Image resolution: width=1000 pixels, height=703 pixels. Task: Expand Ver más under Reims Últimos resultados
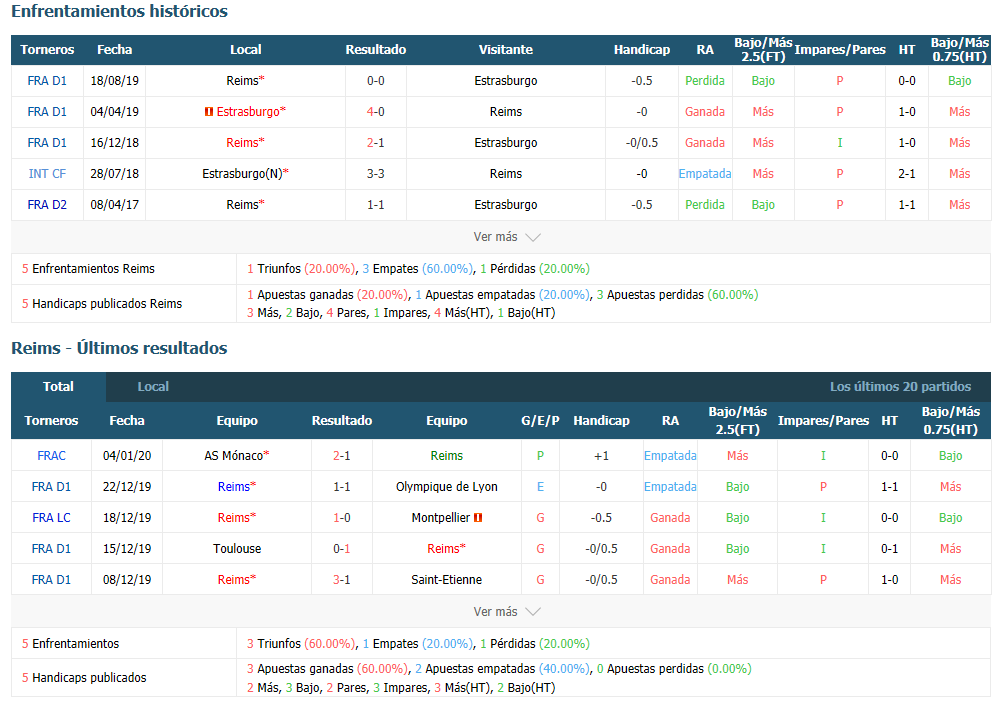coord(506,611)
